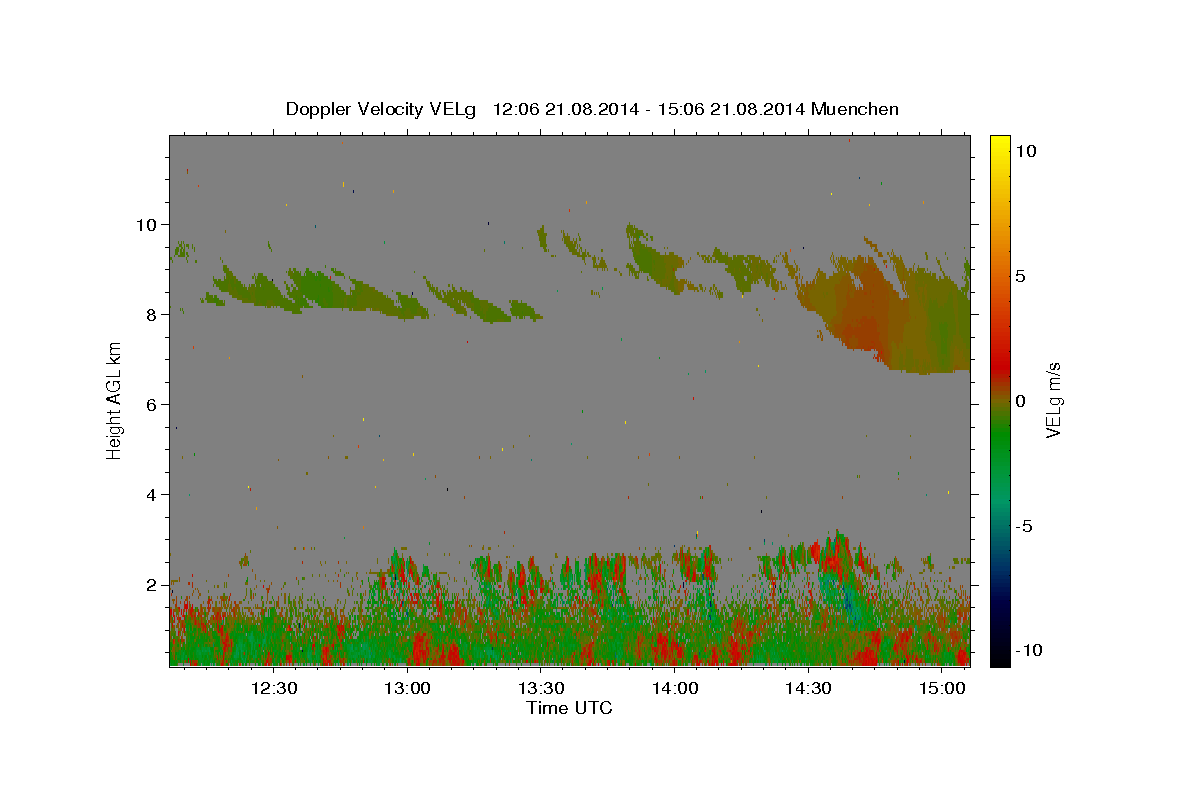
Task: Click the "VELg m/s" colorbar label
Action: 1053,400
